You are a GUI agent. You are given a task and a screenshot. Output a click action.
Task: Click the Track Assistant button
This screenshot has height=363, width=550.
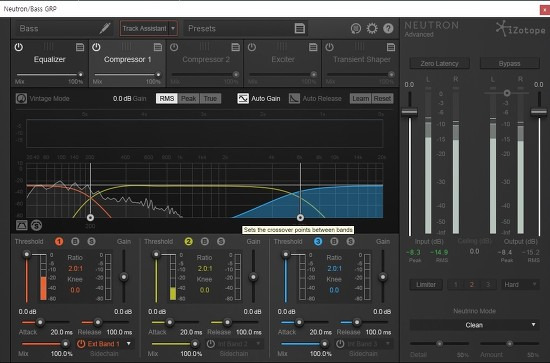[145, 28]
